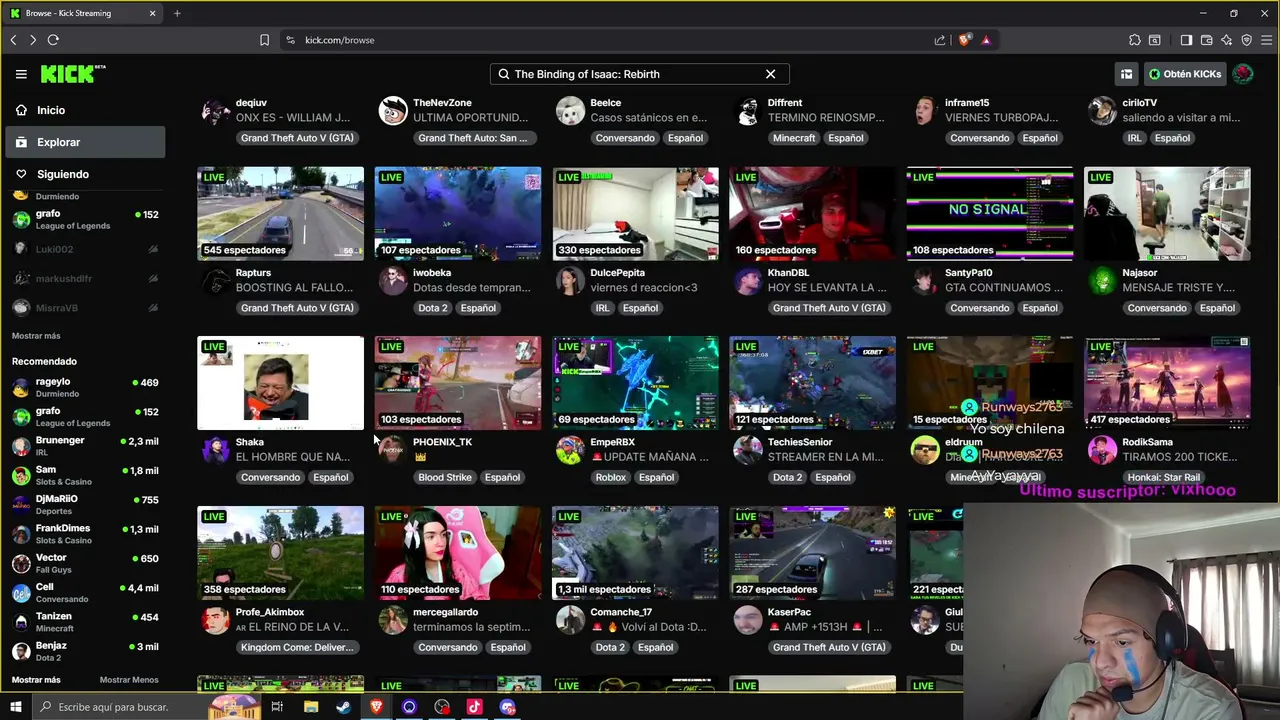The image size is (1280, 720).
Task: Open TikTok from the taskbar
Action: click(474, 707)
